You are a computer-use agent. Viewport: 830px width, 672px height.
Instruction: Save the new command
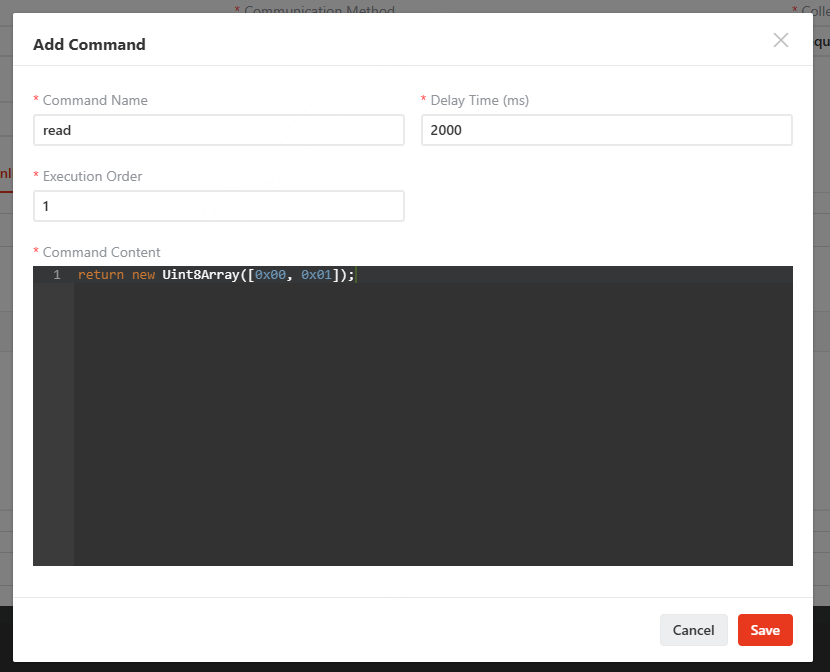point(765,630)
